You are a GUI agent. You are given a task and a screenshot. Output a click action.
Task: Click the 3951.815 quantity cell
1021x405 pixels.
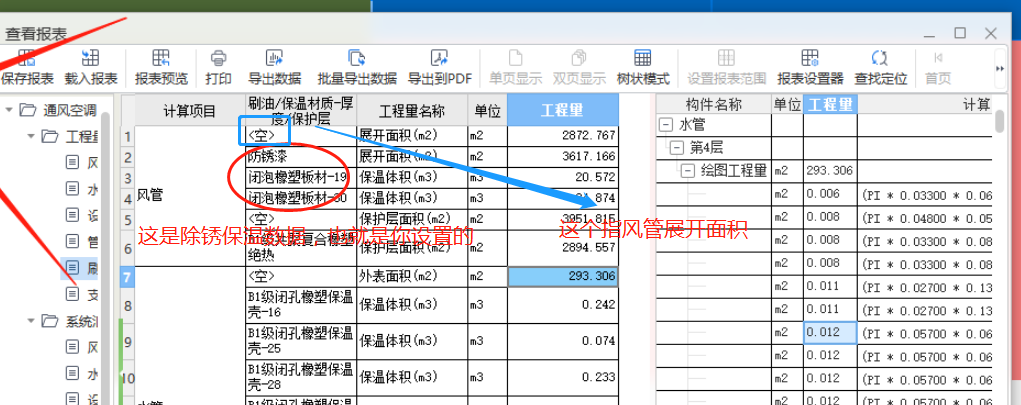[x=563, y=219]
